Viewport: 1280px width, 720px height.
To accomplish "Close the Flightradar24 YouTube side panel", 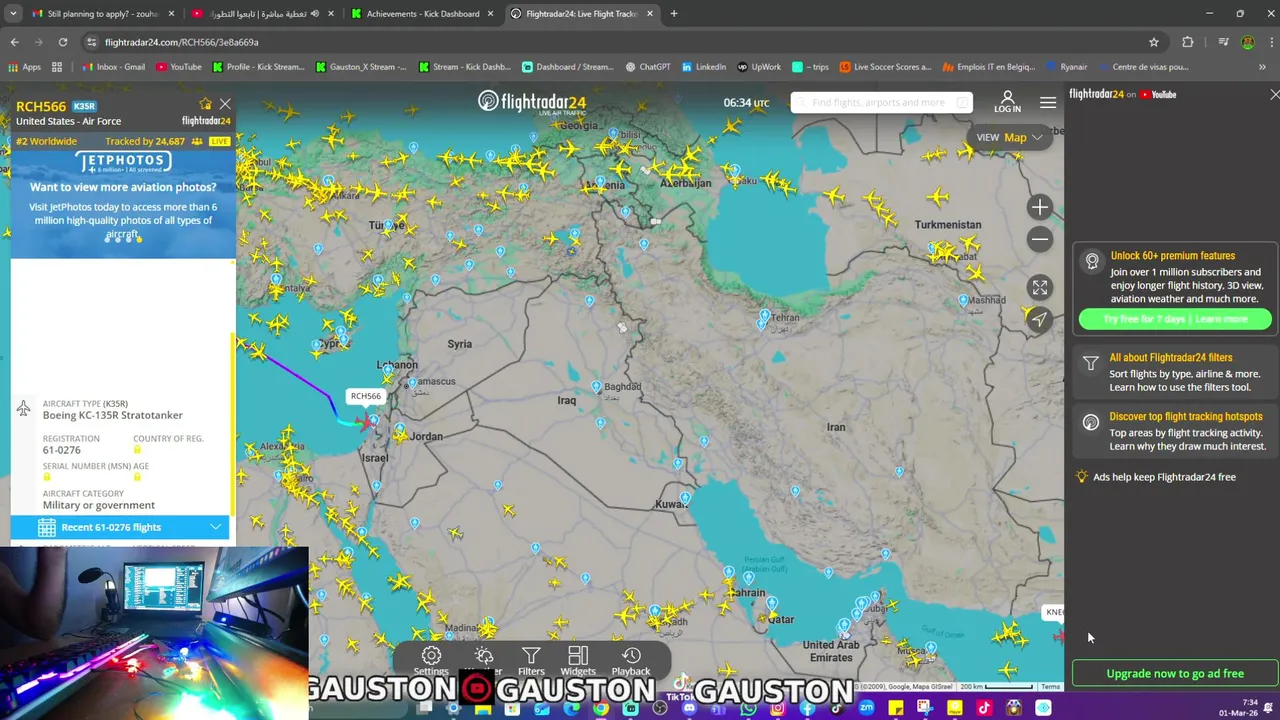I will click(x=1274, y=94).
